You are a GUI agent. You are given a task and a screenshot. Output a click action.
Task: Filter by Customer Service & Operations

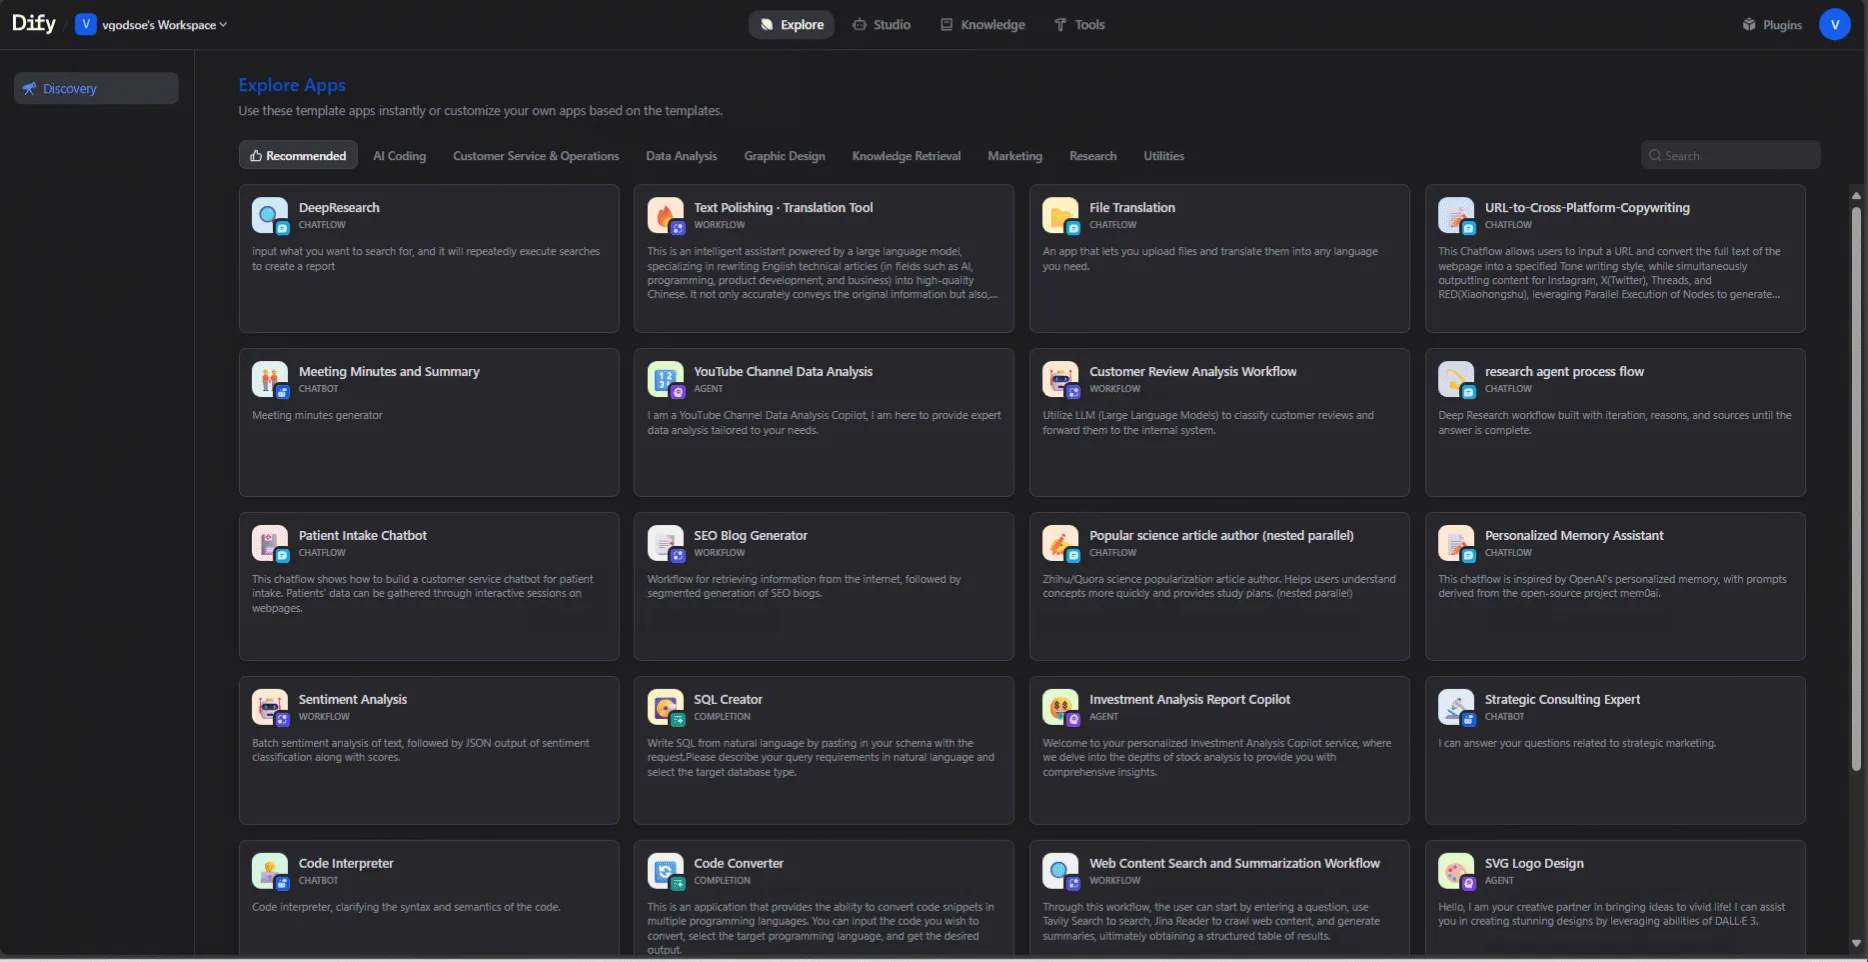pyautogui.click(x=535, y=156)
